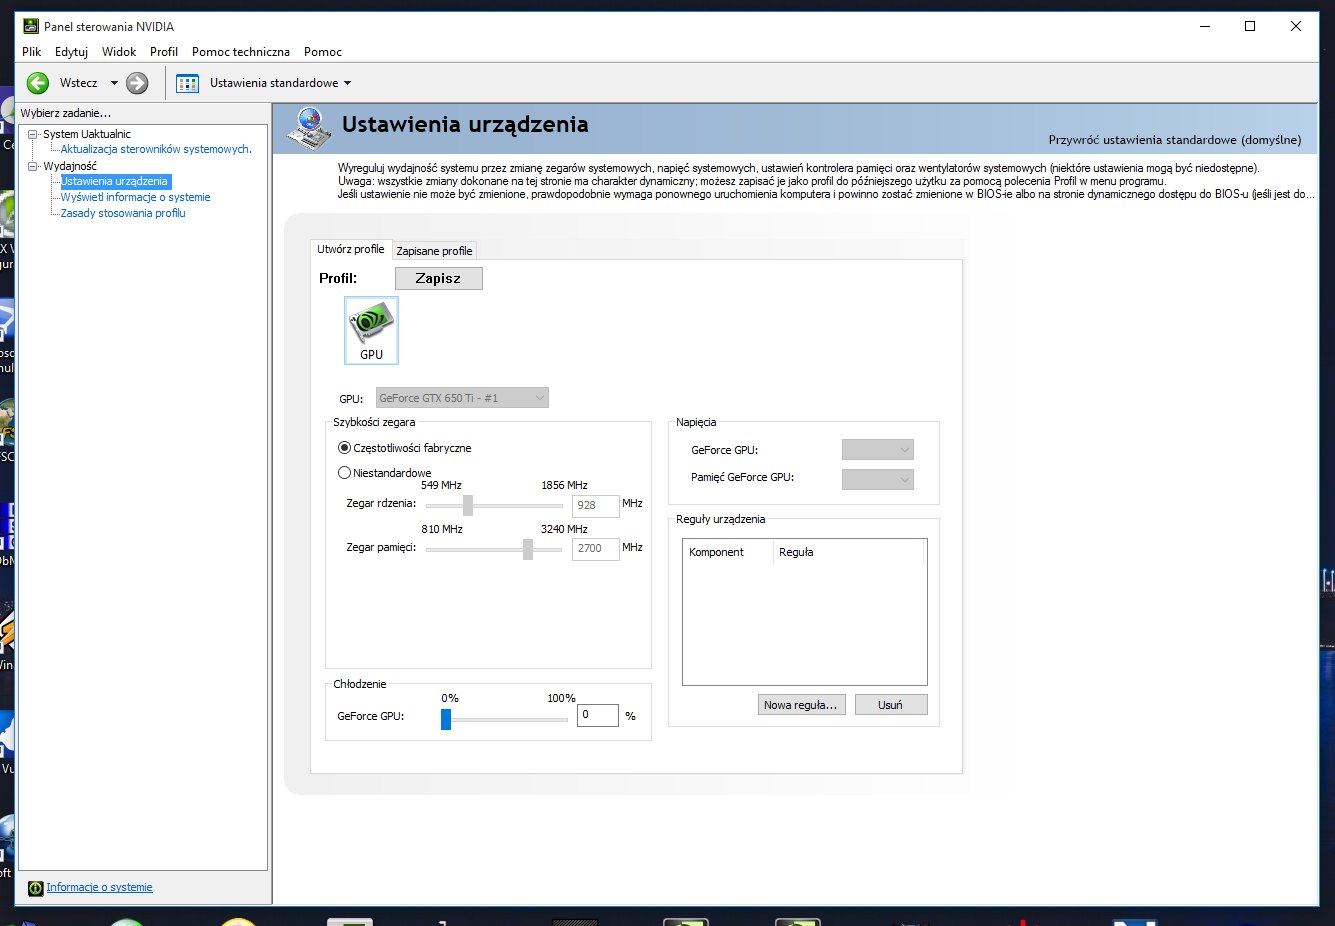Viewport: 1335px width, 926px height.
Task: Click the 1856 MHz maximum core label
Action: [x=564, y=486]
